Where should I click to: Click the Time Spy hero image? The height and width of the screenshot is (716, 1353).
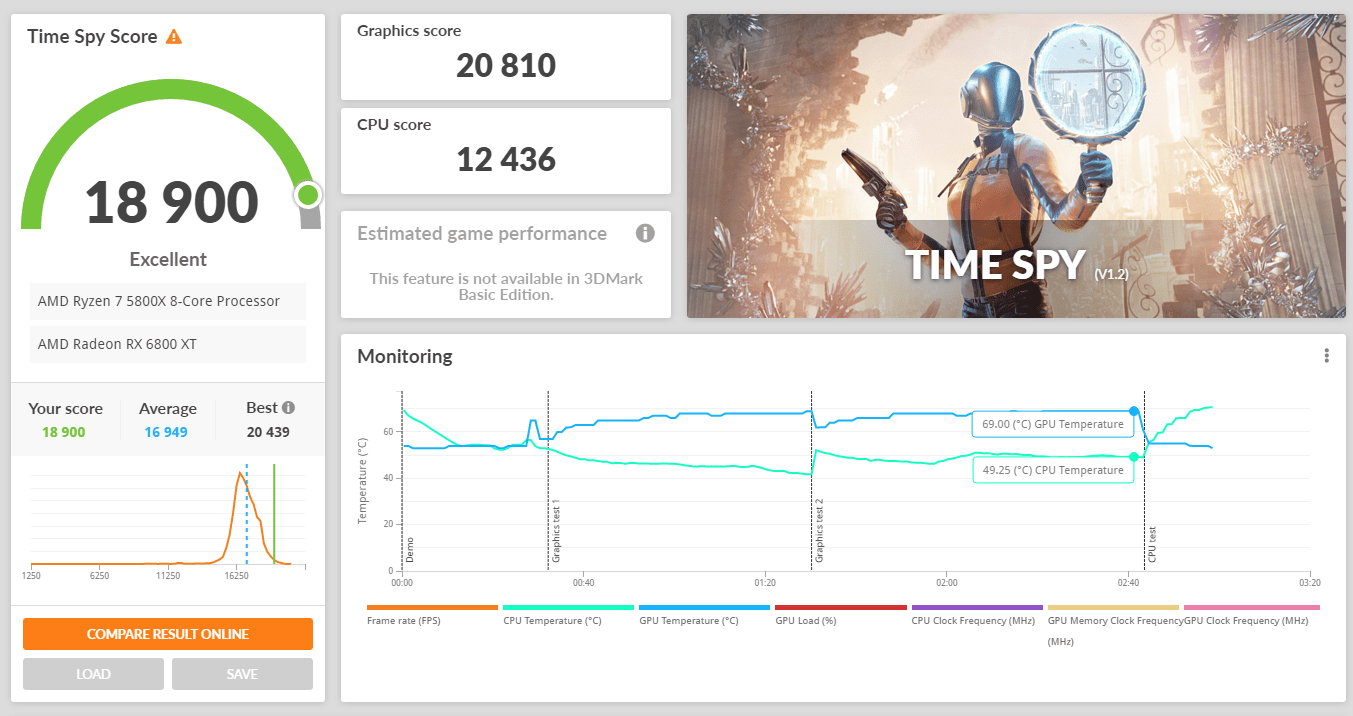click(x=1016, y=166)
